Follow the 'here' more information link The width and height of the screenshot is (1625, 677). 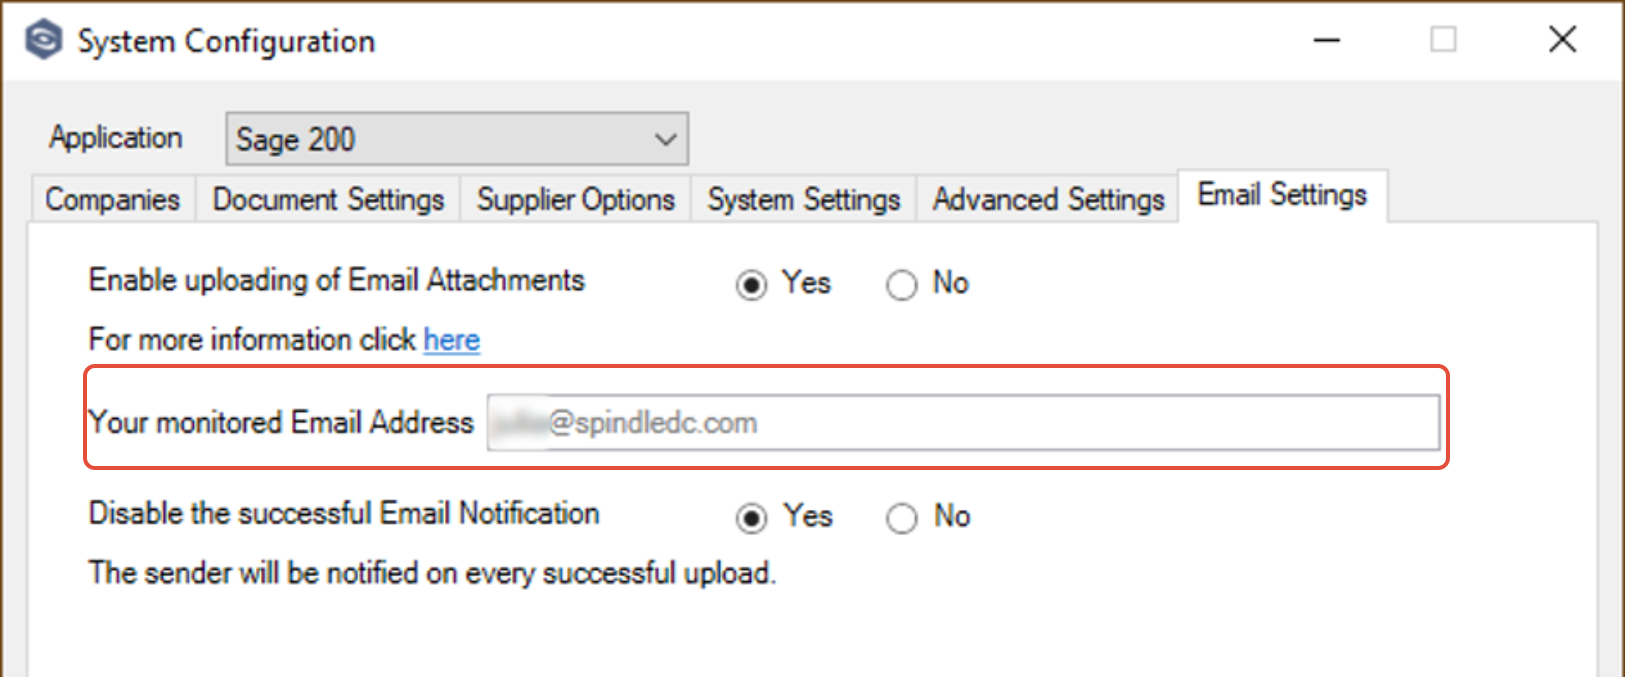(452, 340)
